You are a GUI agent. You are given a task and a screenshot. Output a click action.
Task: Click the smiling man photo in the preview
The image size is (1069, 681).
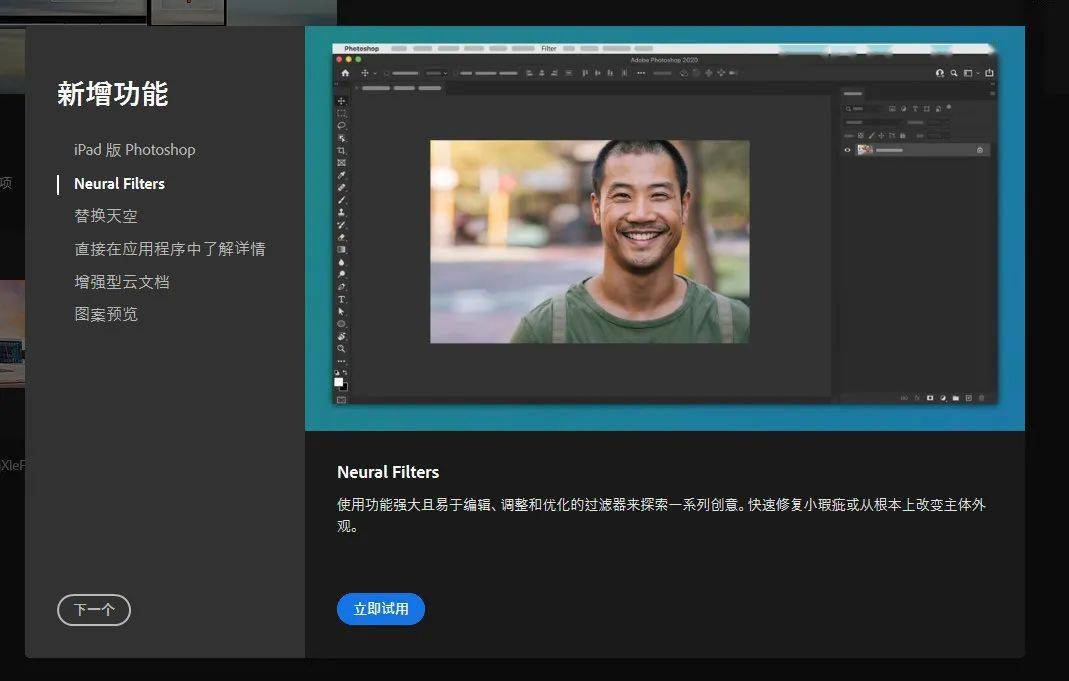[589, 241]
